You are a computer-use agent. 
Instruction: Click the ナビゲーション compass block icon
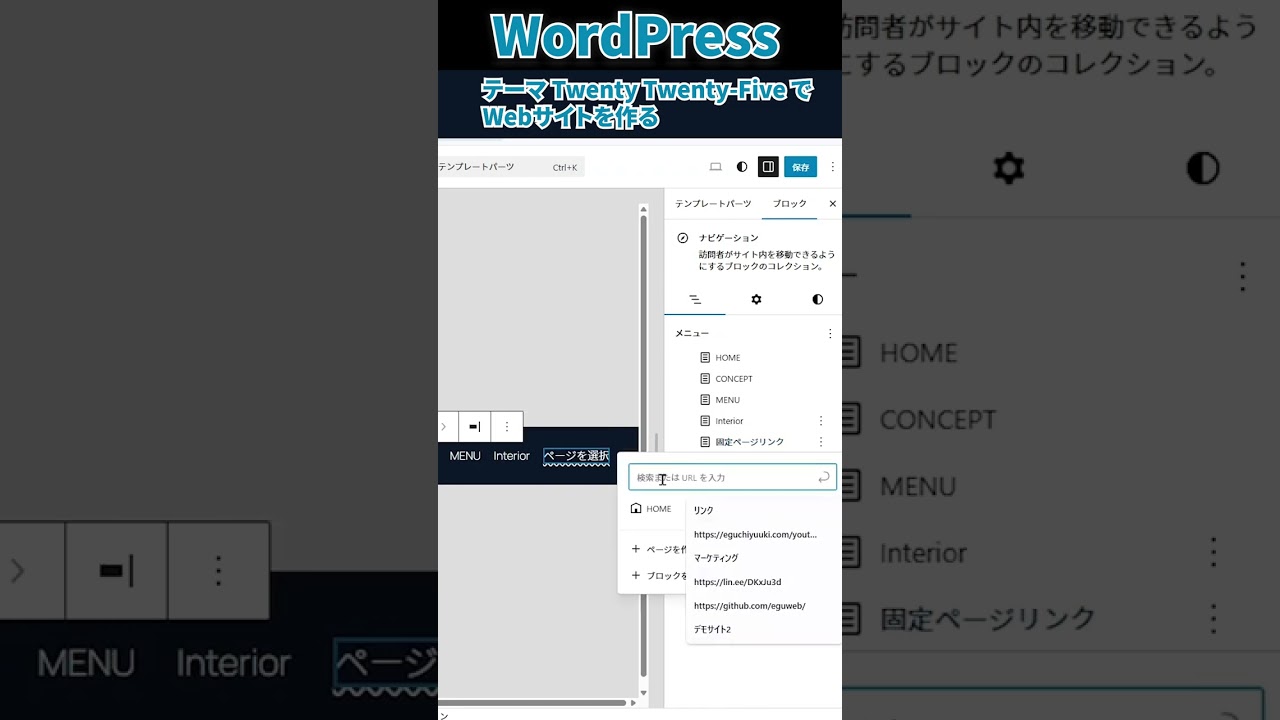683,238
